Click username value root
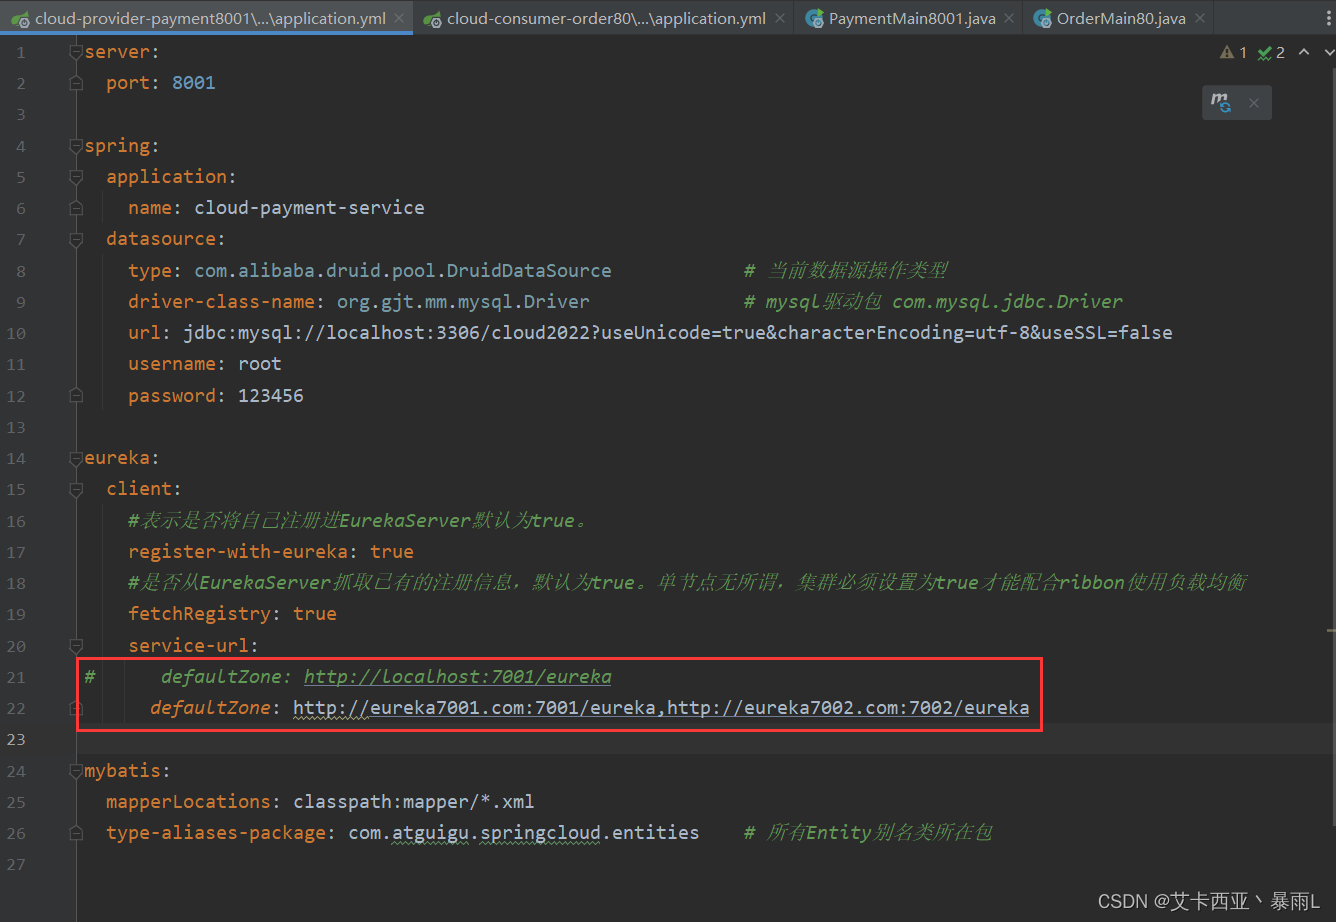This screenshot has width=1336, height=922. coord(260,364)
